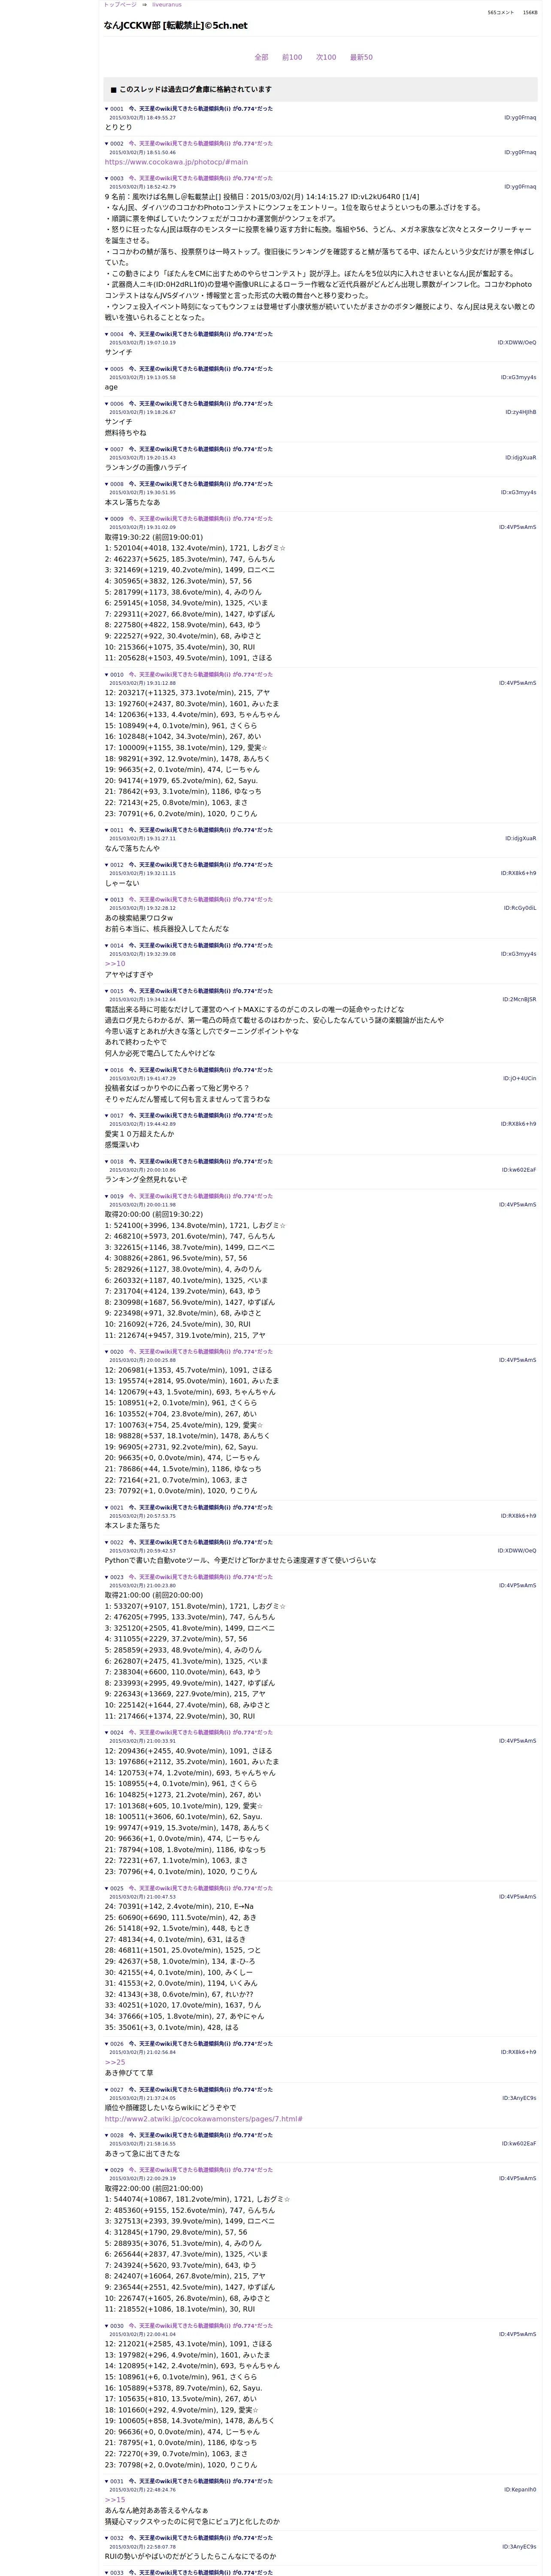The height and width of the screenshot is (2576, 551).
Task: Click the poster name in post 0028
Action: [x=200, y=2135]
